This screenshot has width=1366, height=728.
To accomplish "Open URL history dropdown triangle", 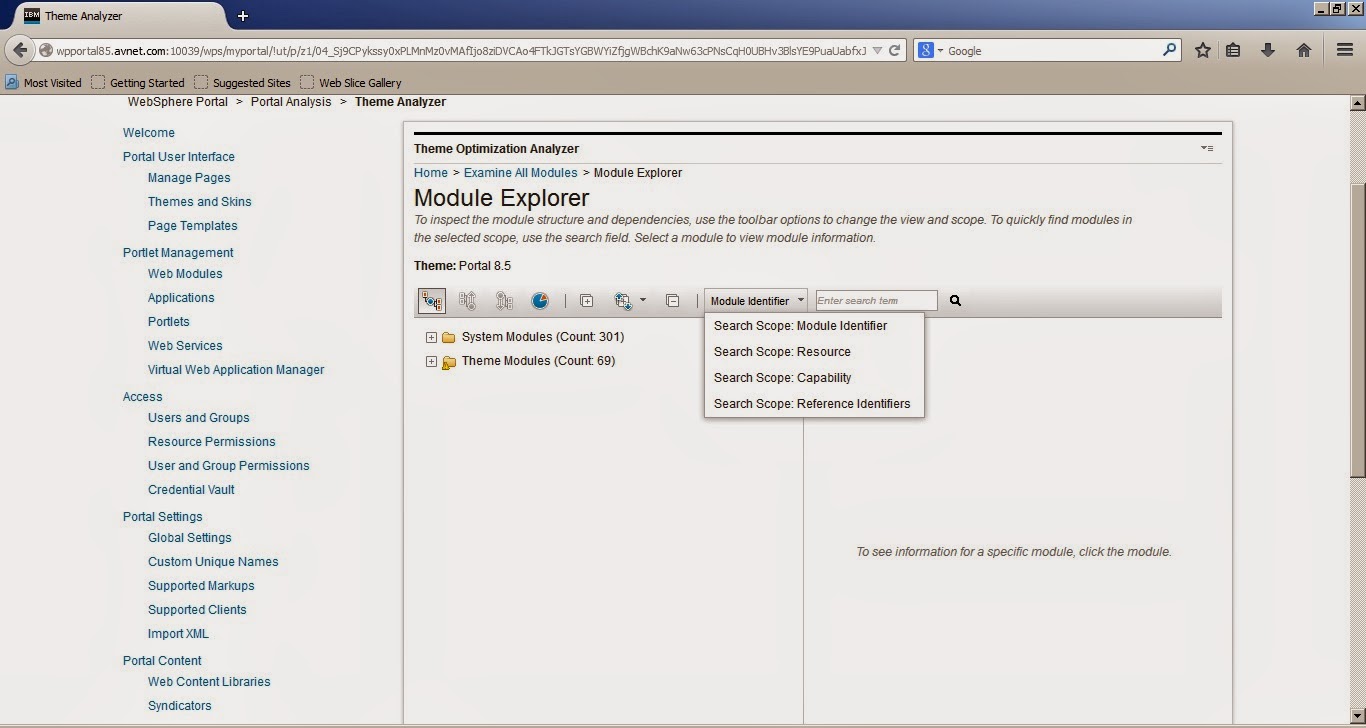I will [x=877, y=50].
